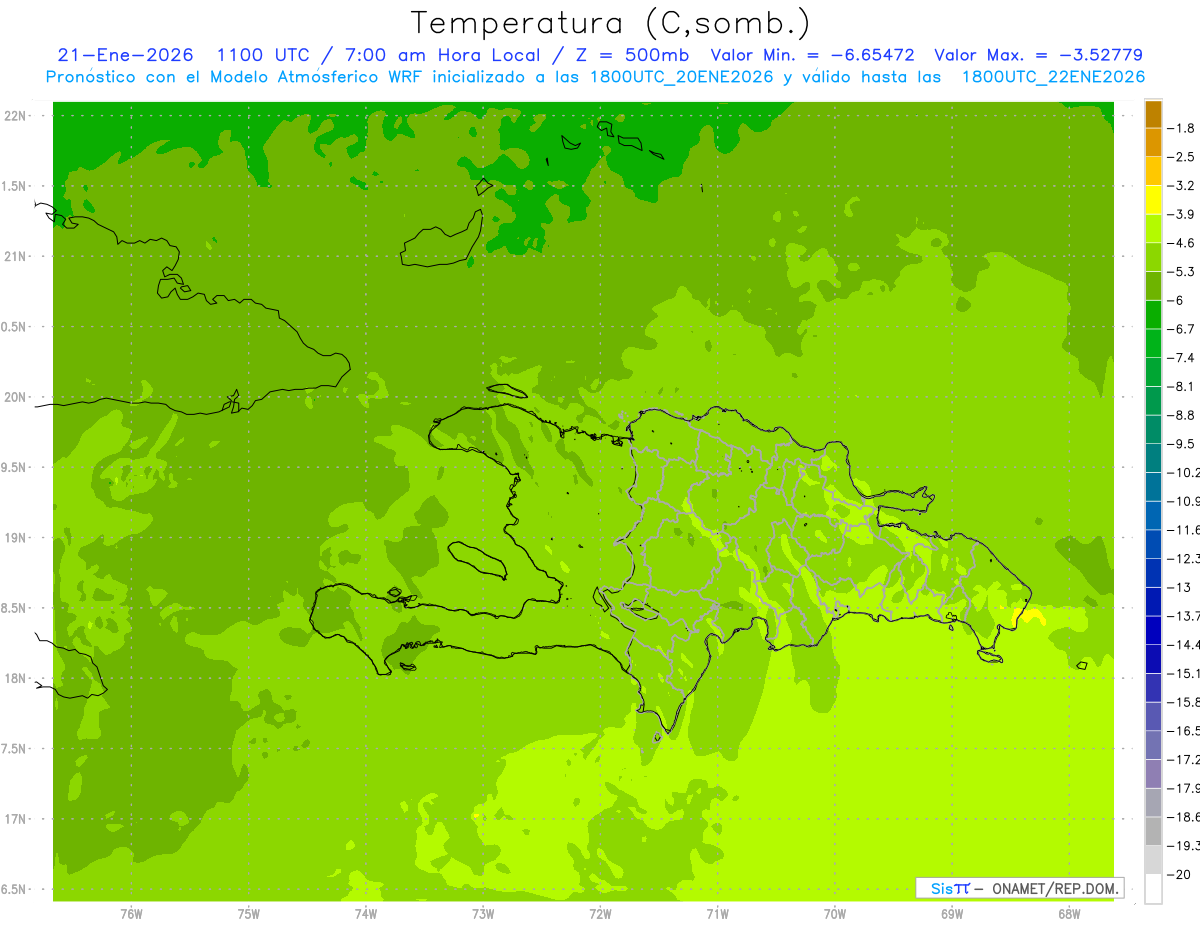The width and height of the screenshot is (1200, 927).
Task: Click the dark blue swatch between -14.4 and -13.7
Action: 1153,630
